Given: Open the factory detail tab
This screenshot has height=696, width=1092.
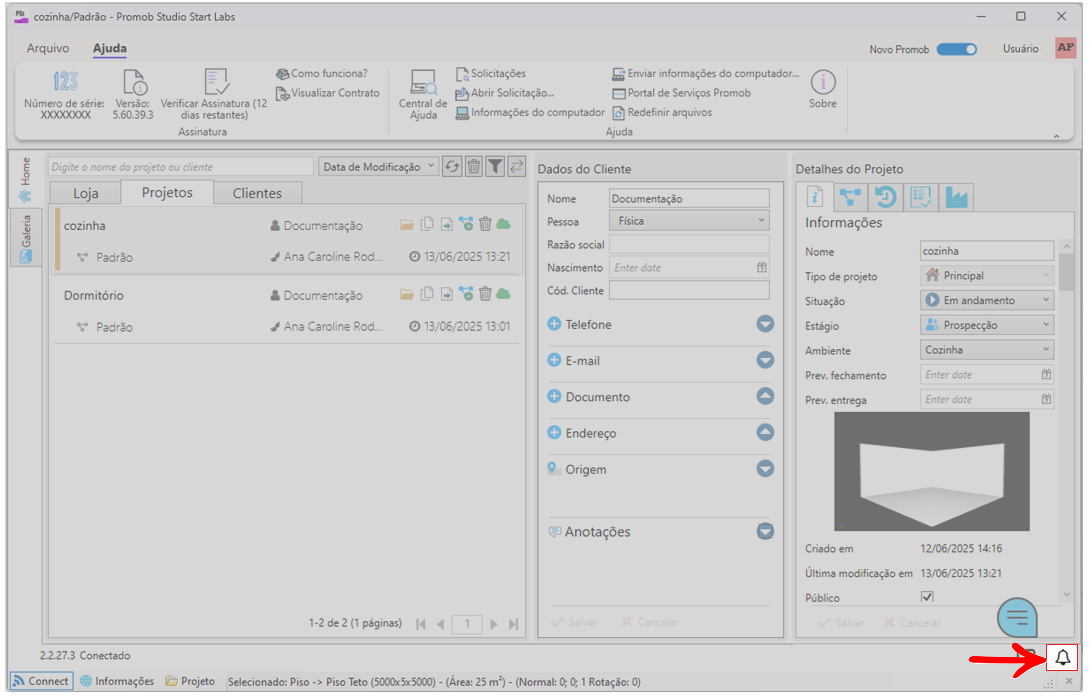Looking at the screenshot, I should (956, 197).
